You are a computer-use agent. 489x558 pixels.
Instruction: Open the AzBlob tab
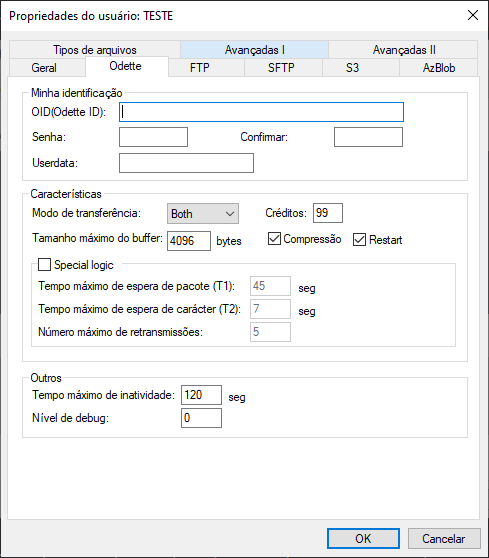[438, 68]
